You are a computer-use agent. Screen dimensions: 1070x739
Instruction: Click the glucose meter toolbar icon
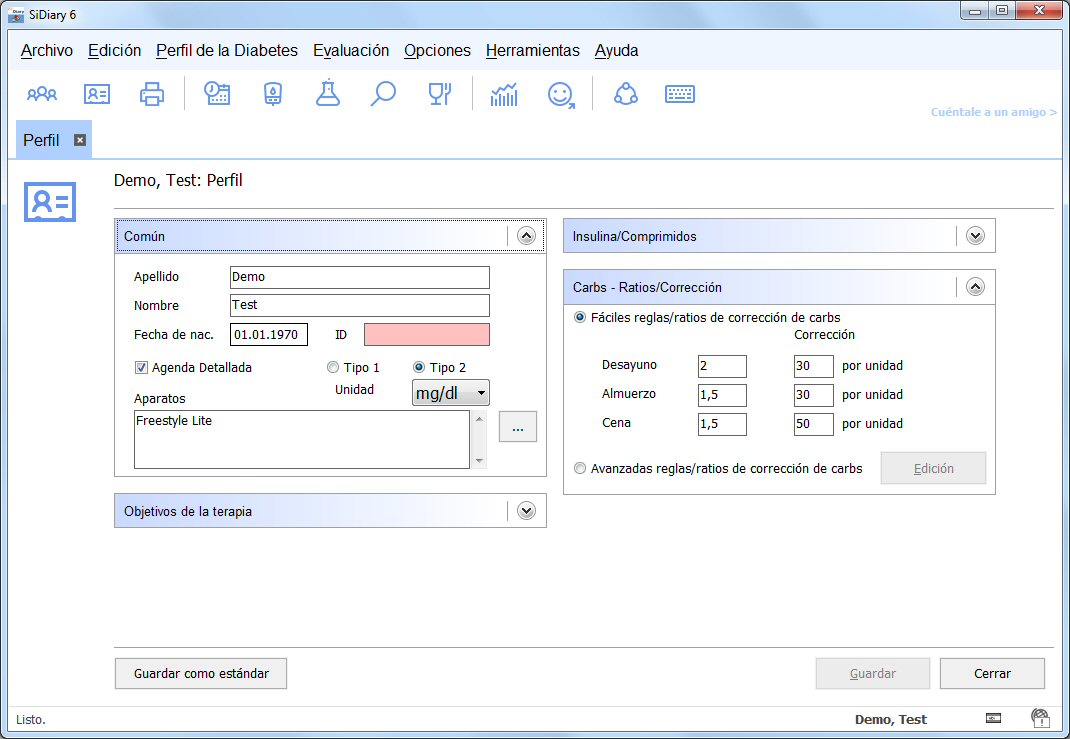tap(272, 94)
